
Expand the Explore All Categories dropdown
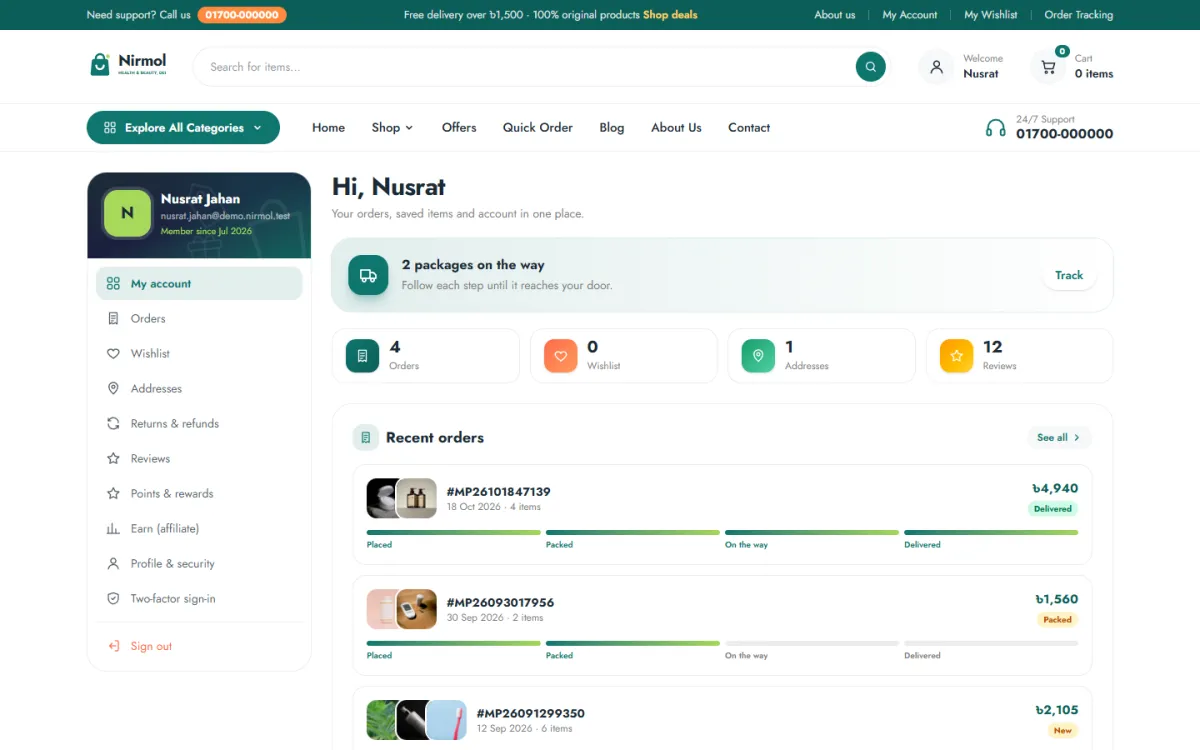183,127
